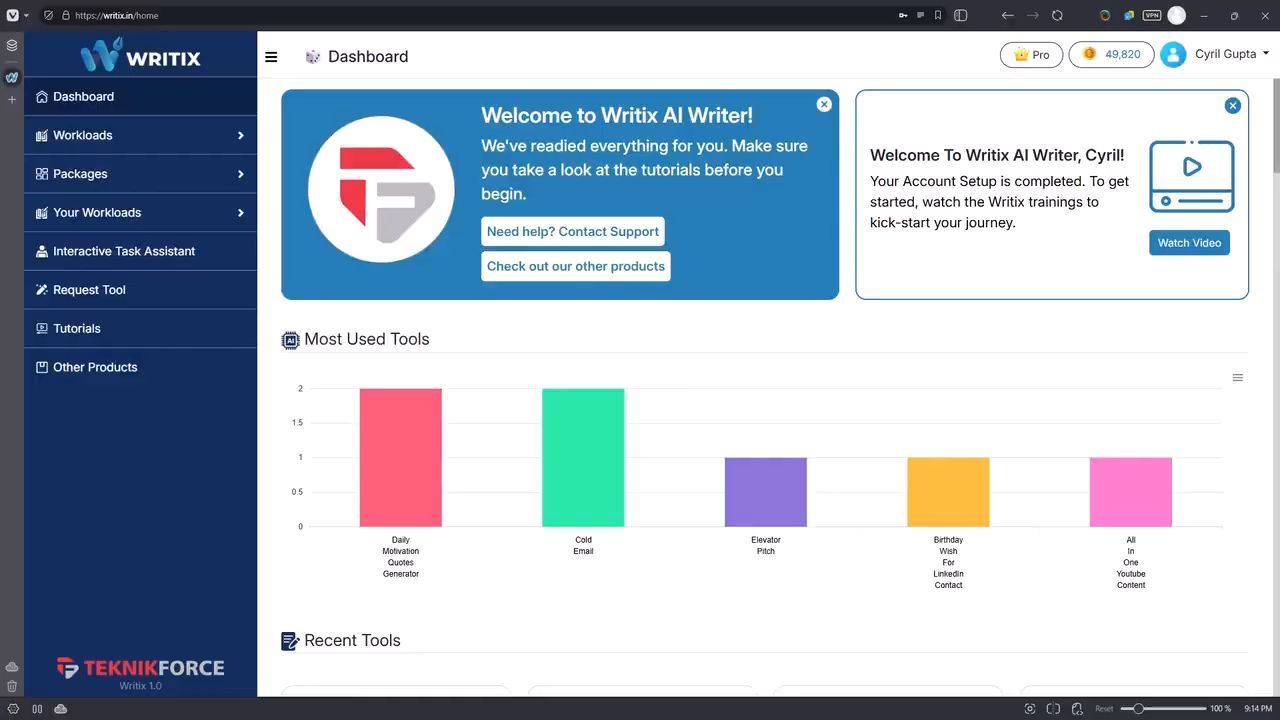Image resolution: width=1280 pixels, height=720 pixels.
Task: Click the pink All In One Youtube Content bar
Action: [x=1131, y=492]
